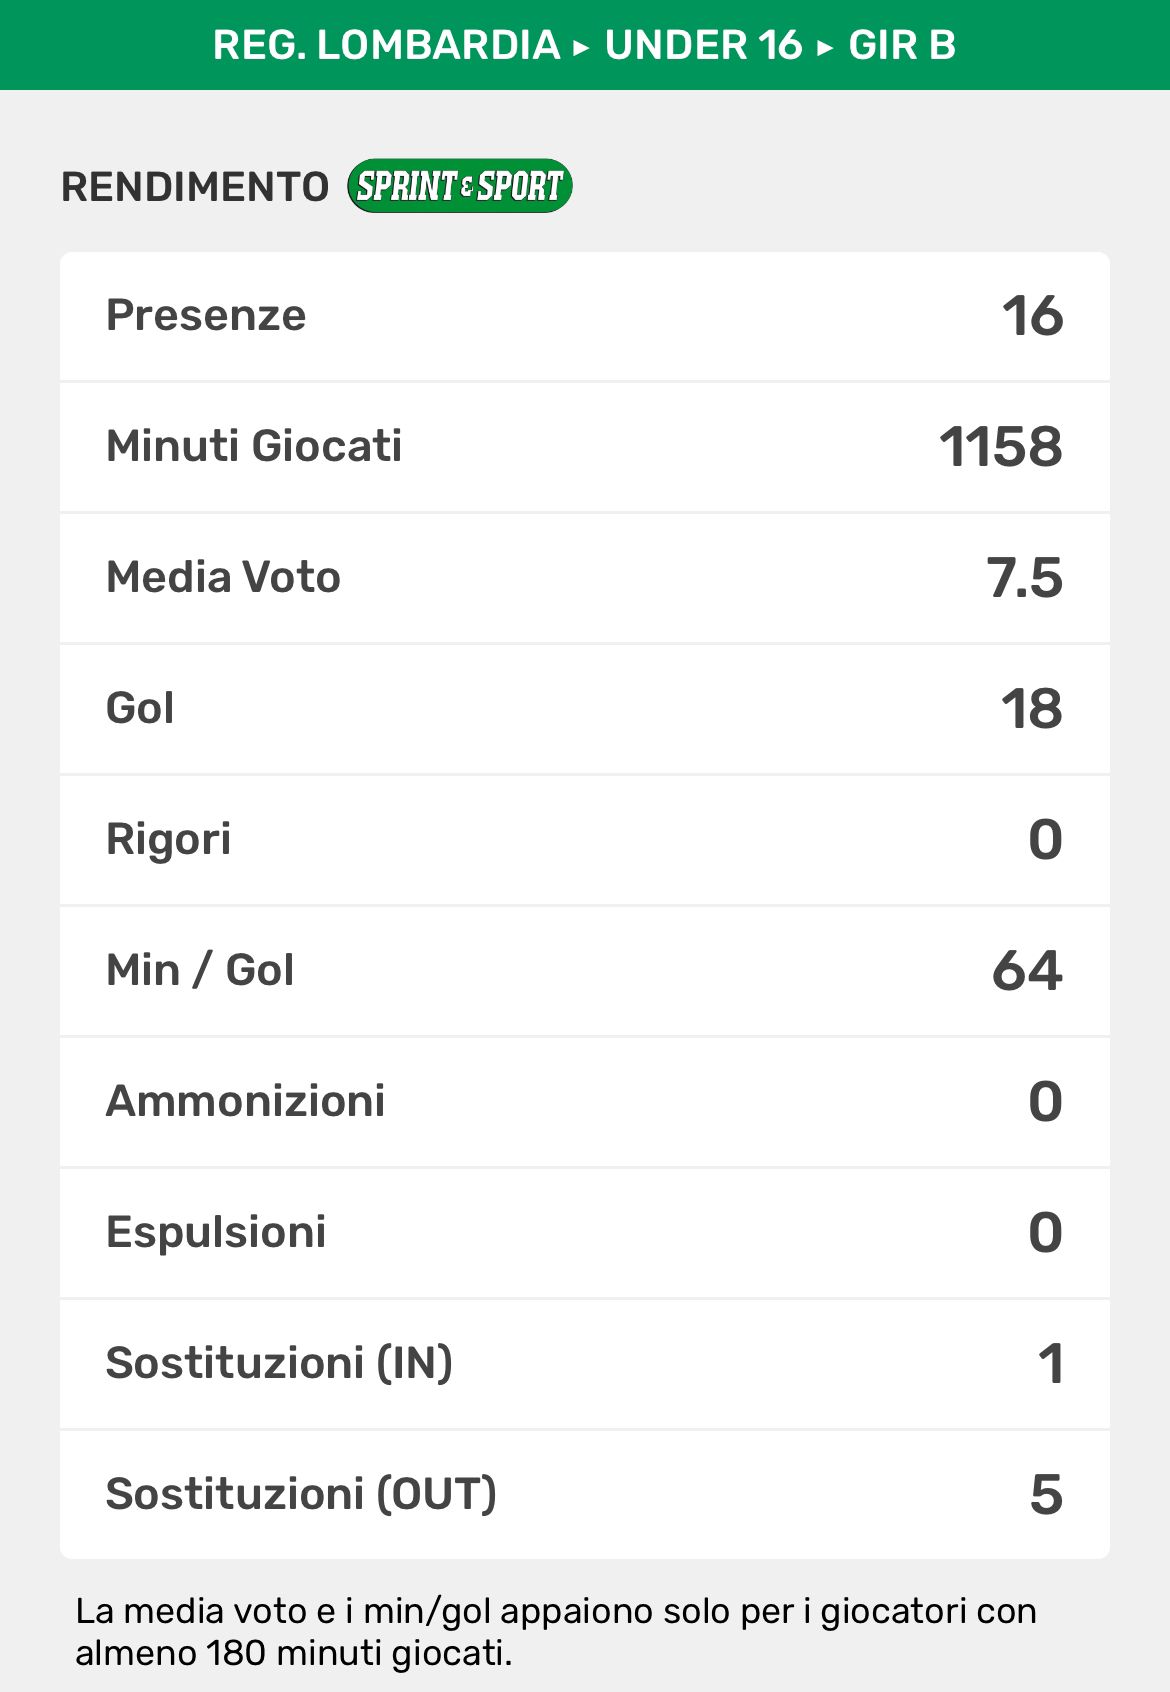Select REG. LOMBARDIA in the header breadcrumb
The image size is (1170, 1692).
386,45
